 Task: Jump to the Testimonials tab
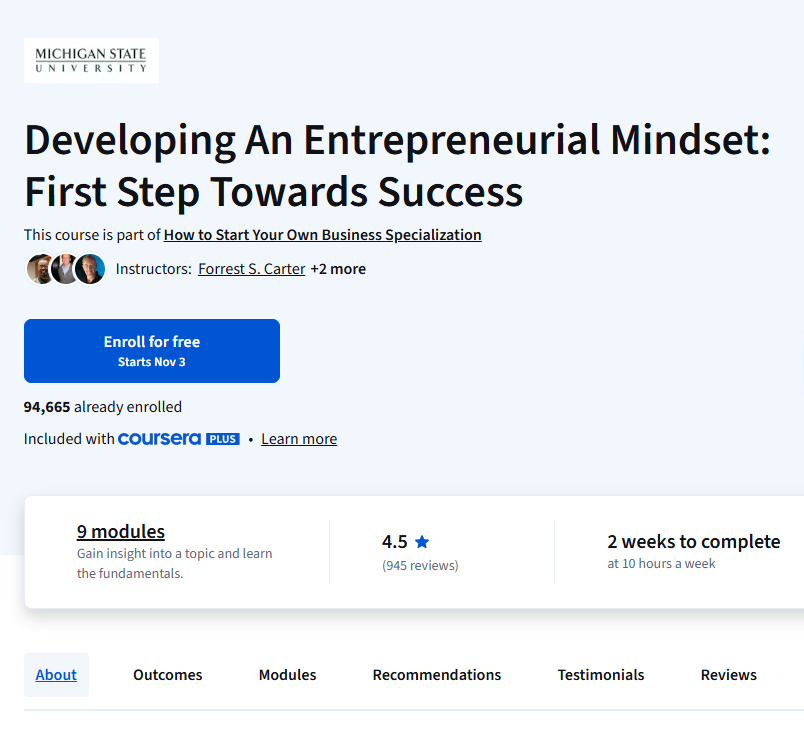point(601,675)
